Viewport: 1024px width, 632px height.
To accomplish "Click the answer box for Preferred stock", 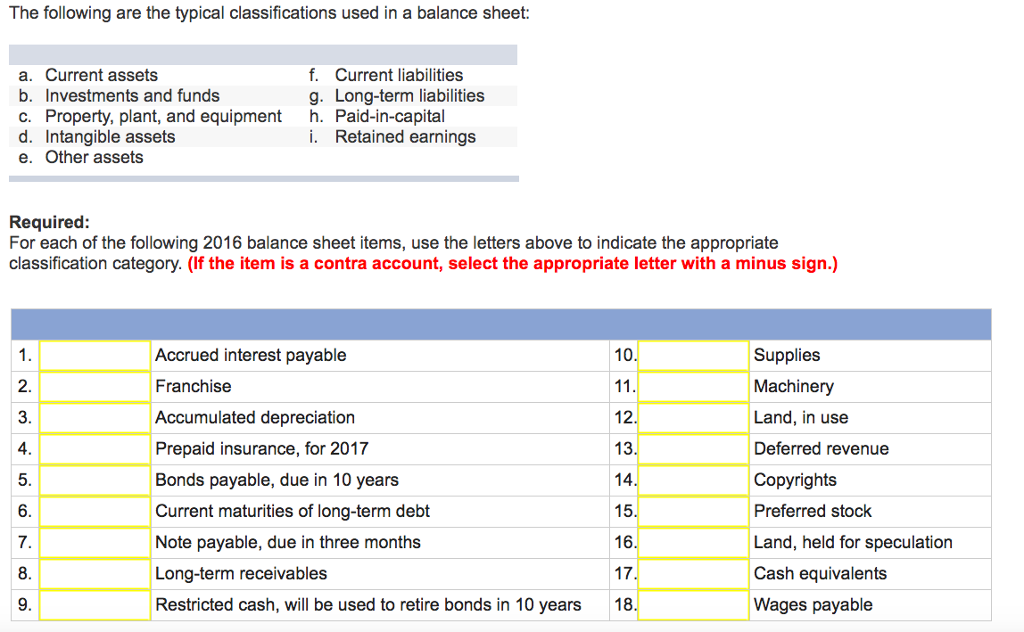I will pos(694,511).
